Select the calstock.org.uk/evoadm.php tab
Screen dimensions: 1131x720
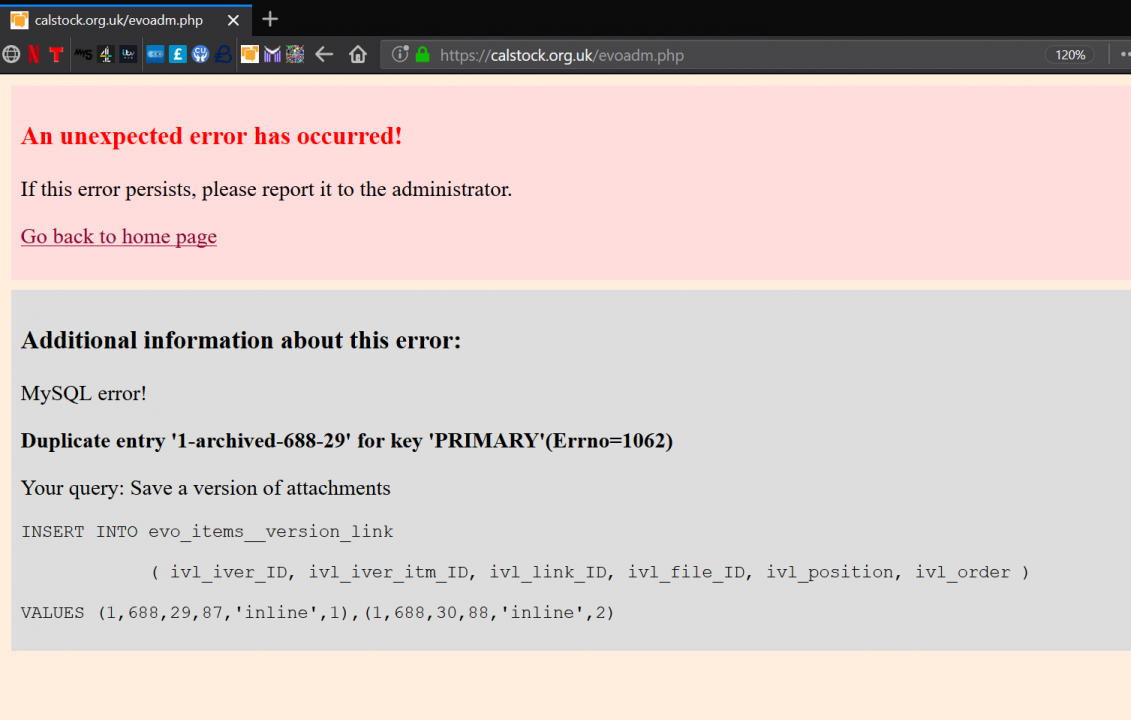tap(126, 20)
